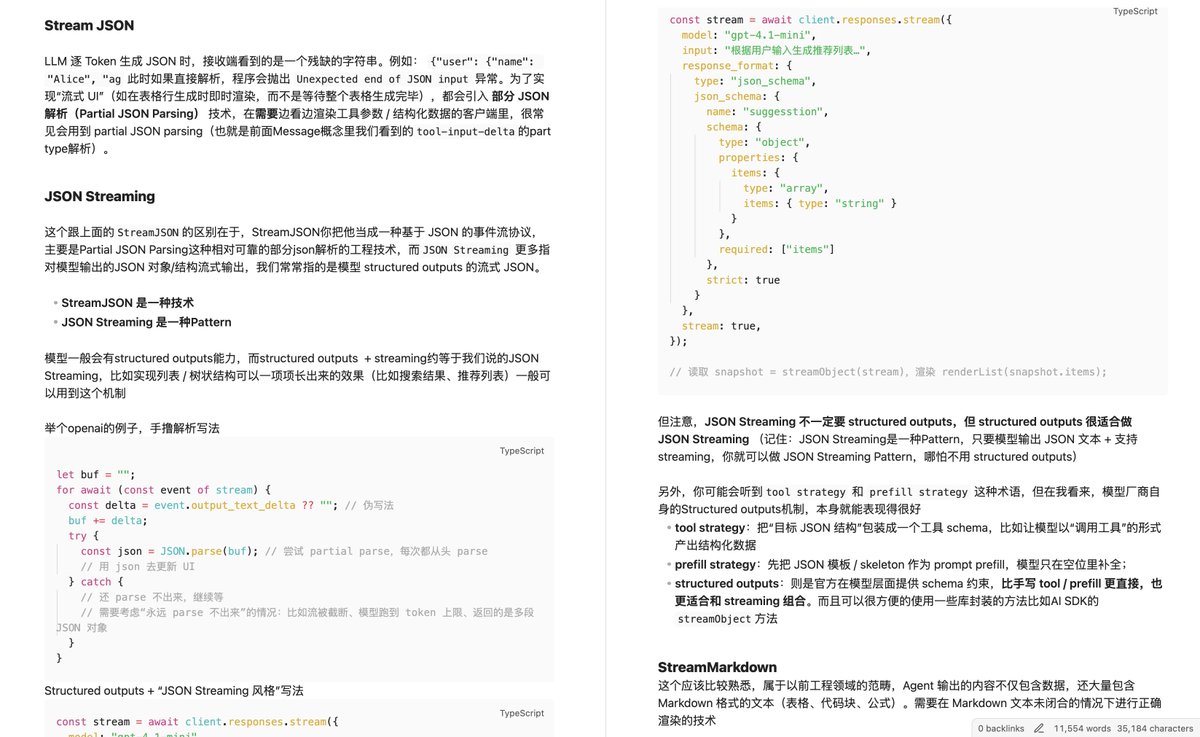Click the pencil edit-mode icon in status bar
This screenshot has width=1200, height=737.
1040,729
